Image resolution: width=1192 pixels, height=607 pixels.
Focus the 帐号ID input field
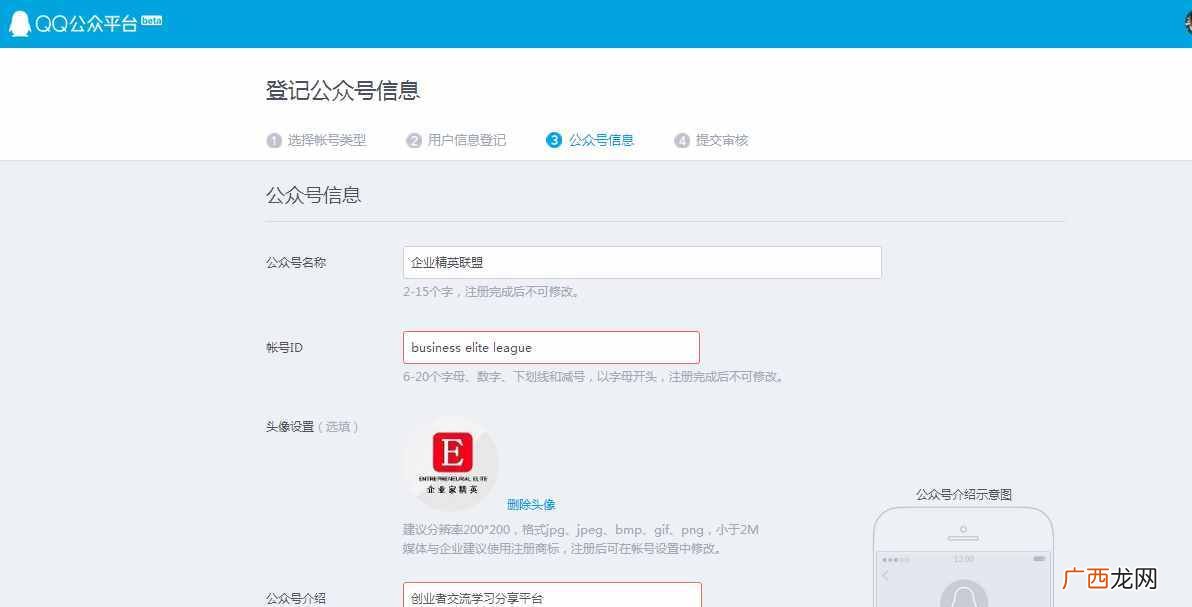coord(551,348)
